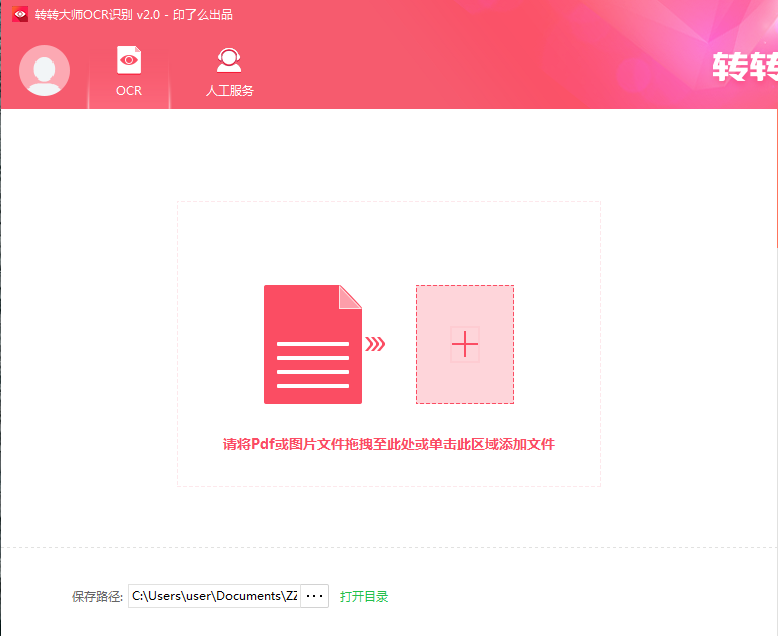Open the 打开目录 link
The image size is (778, 636).
(x=364, y=596)
